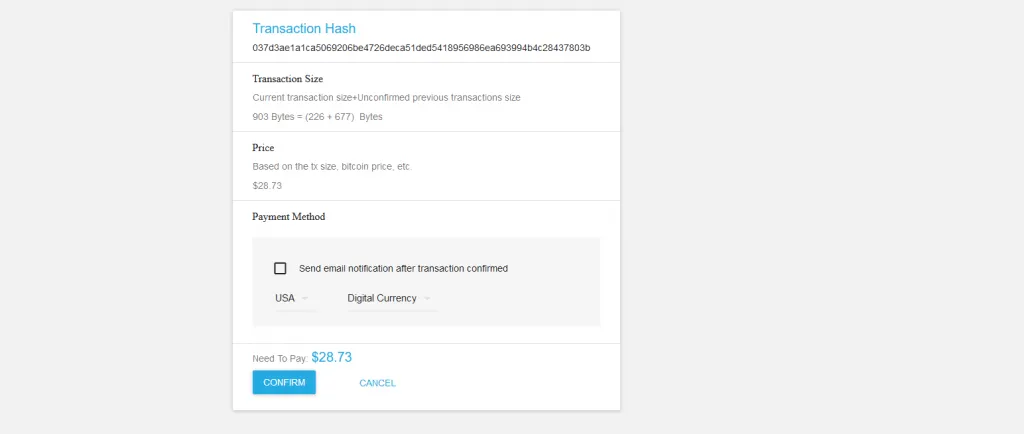1024x434 pixels.
Task: Click the transaction hash string
Action: pyautogui.click(x=421, y=48)
